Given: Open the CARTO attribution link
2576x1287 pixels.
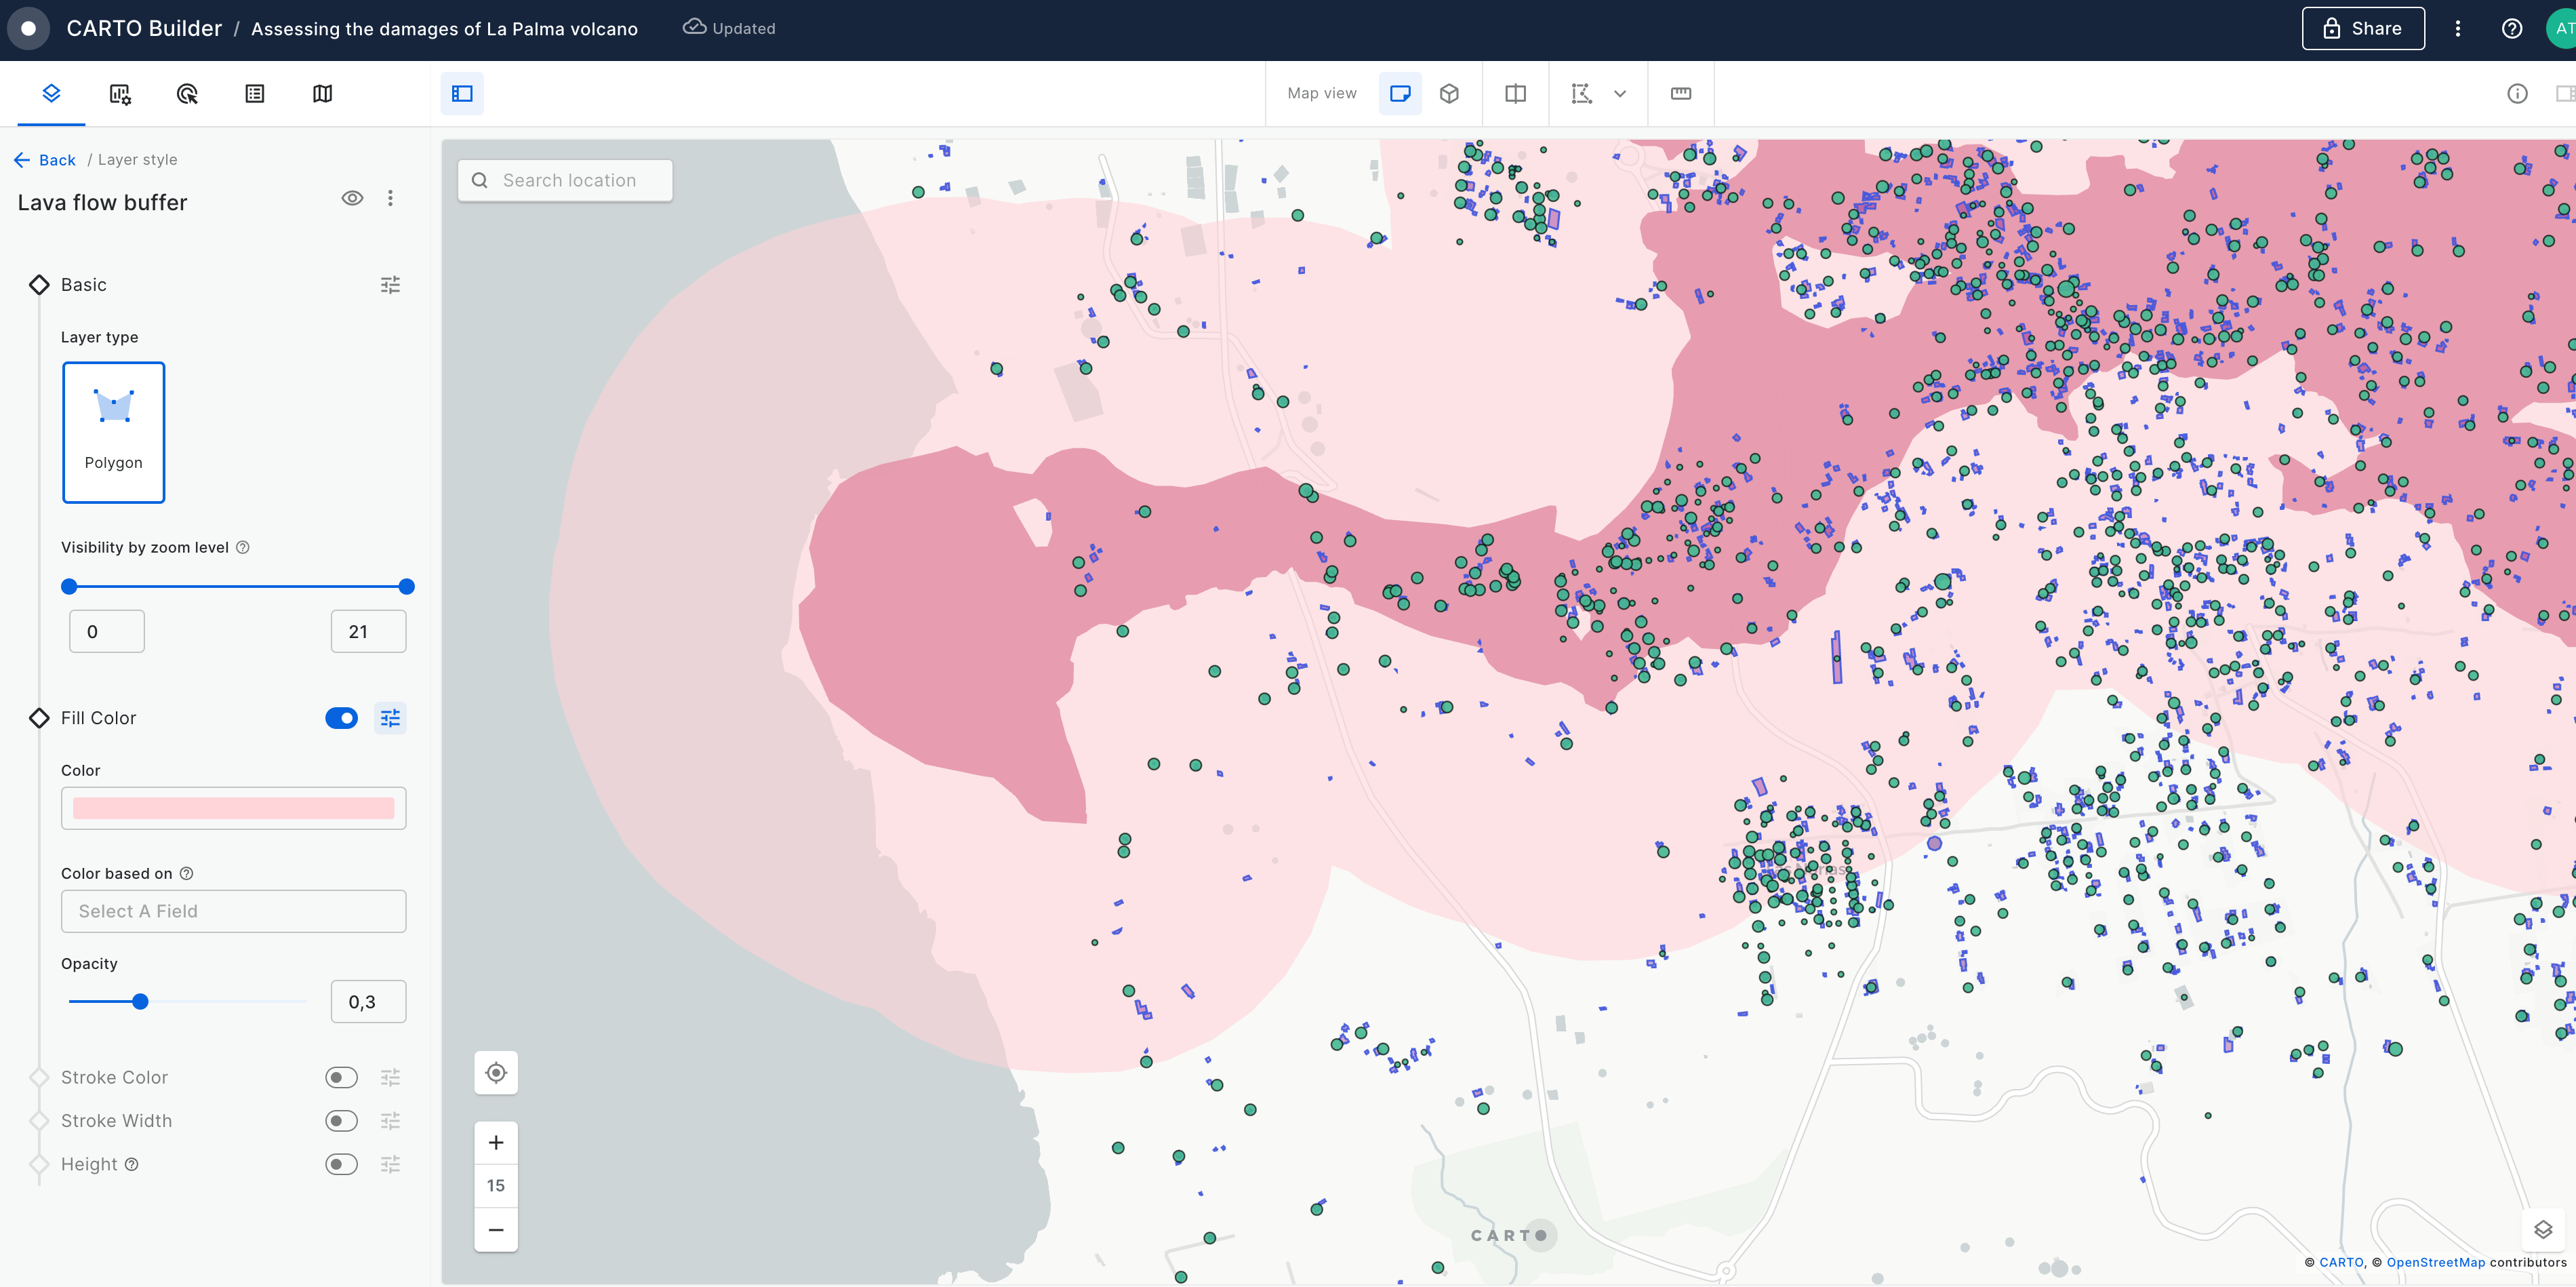Looking at the screenshot, I should click(x=2341, y=1262).
